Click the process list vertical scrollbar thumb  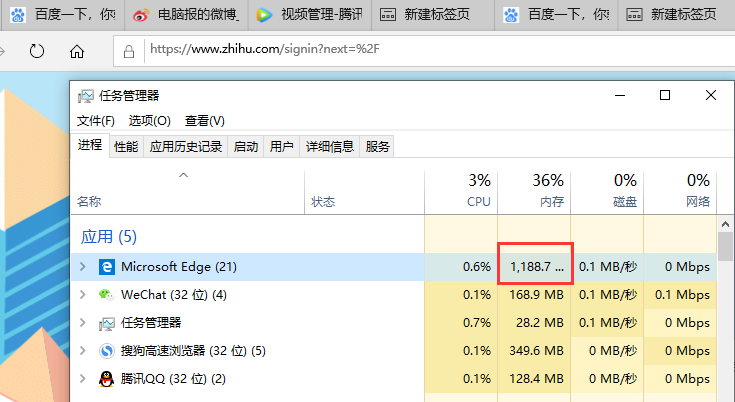725,246
